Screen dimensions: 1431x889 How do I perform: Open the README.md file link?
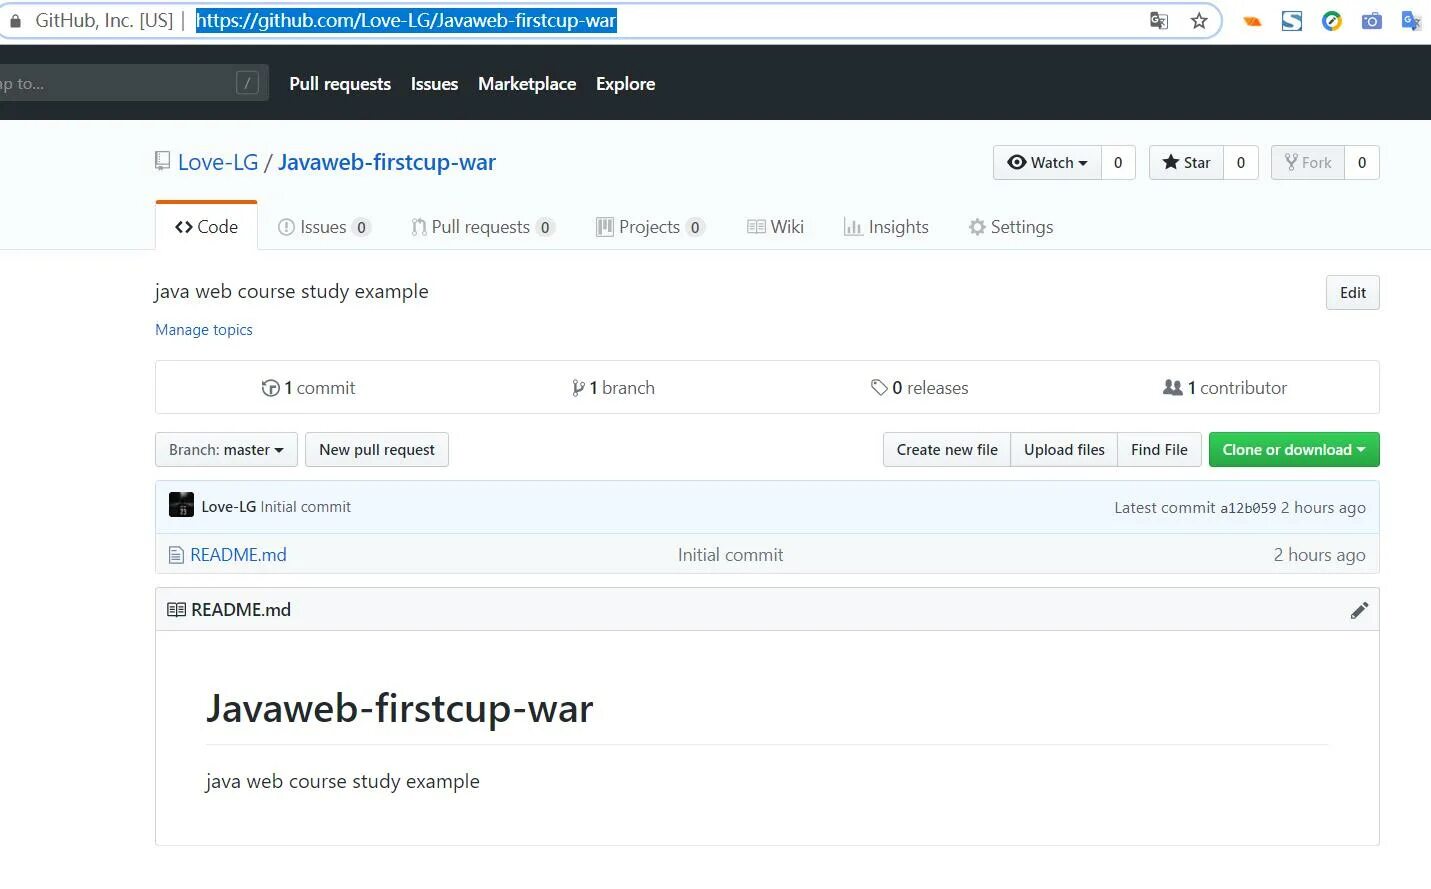click(x=237, y=554)
